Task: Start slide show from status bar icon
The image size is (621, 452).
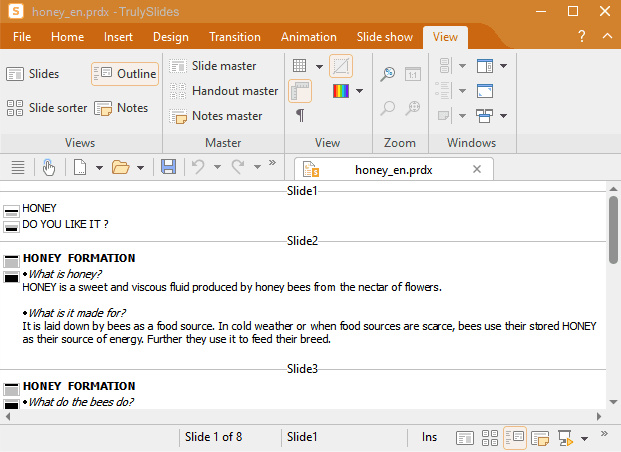Action: (565, 437)
